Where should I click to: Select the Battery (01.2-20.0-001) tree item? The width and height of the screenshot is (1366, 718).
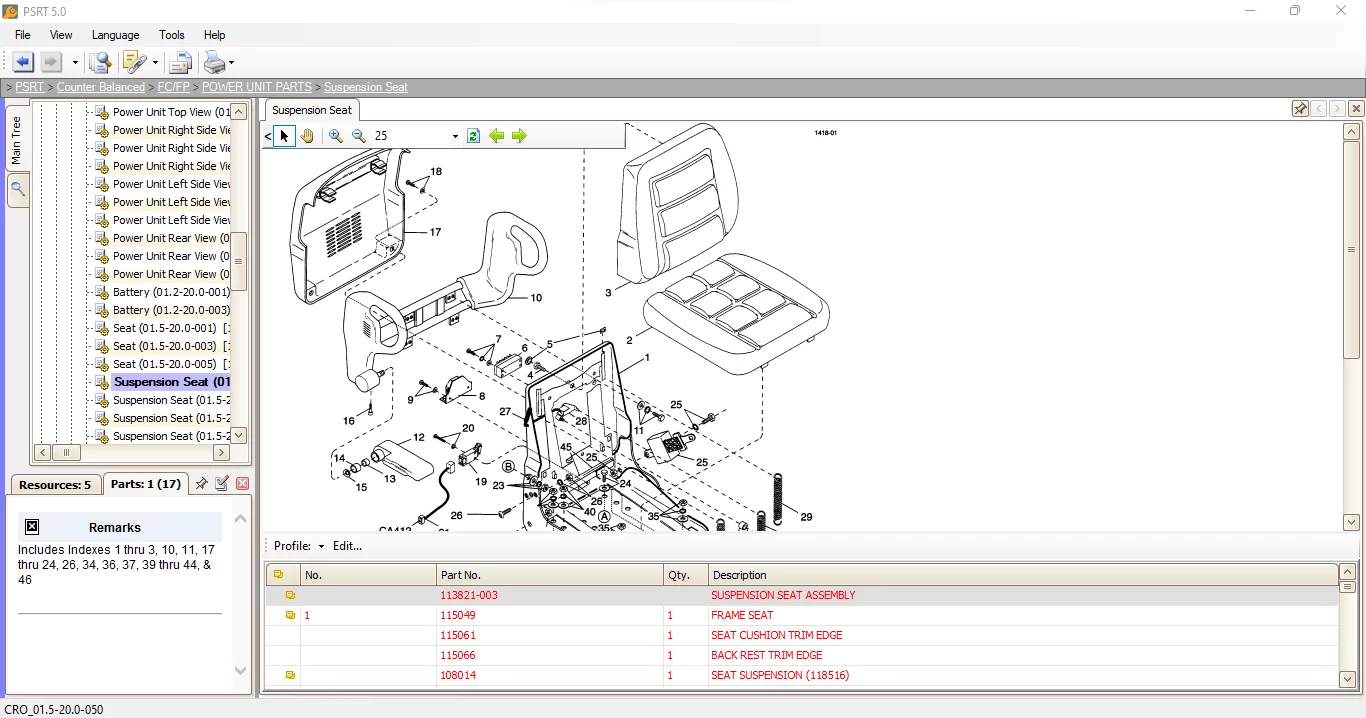coord(168,292)
